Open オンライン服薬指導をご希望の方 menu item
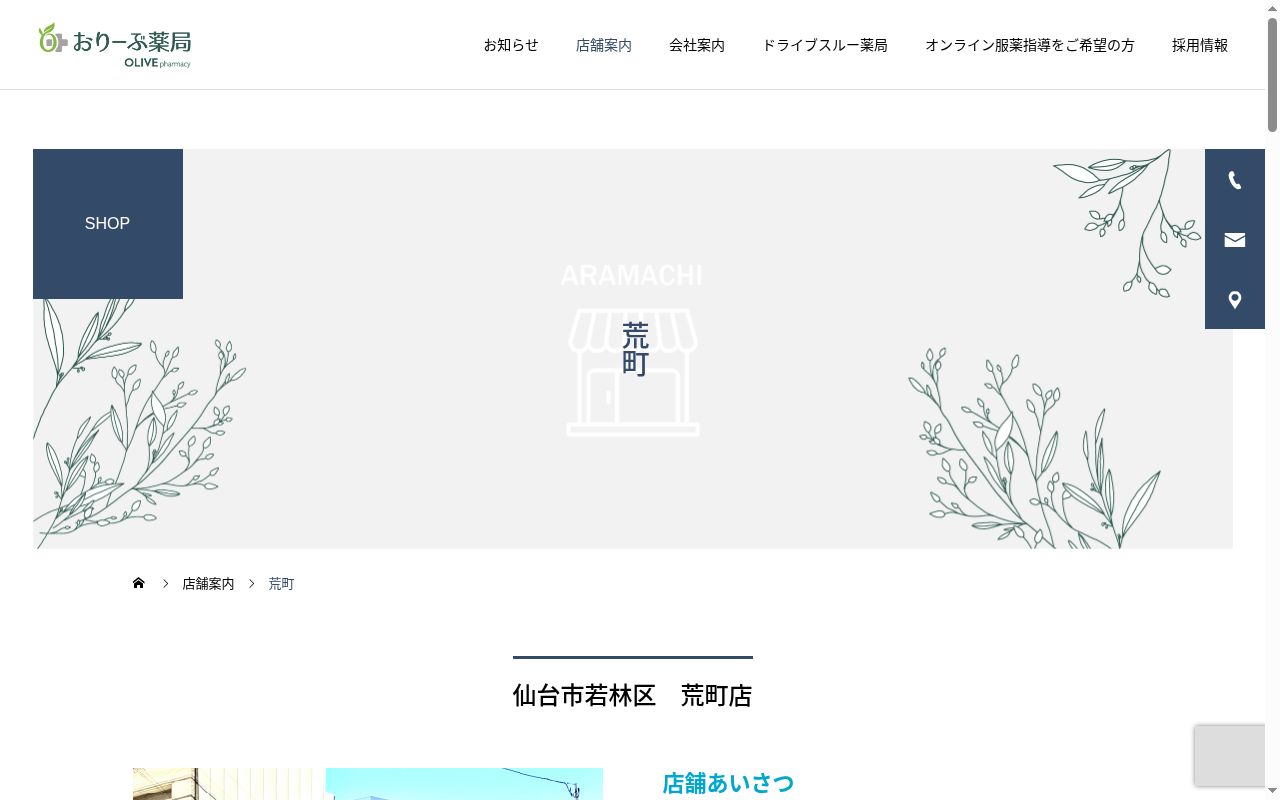This screenshot has width=1280, height=800. tap(1030, 45)
